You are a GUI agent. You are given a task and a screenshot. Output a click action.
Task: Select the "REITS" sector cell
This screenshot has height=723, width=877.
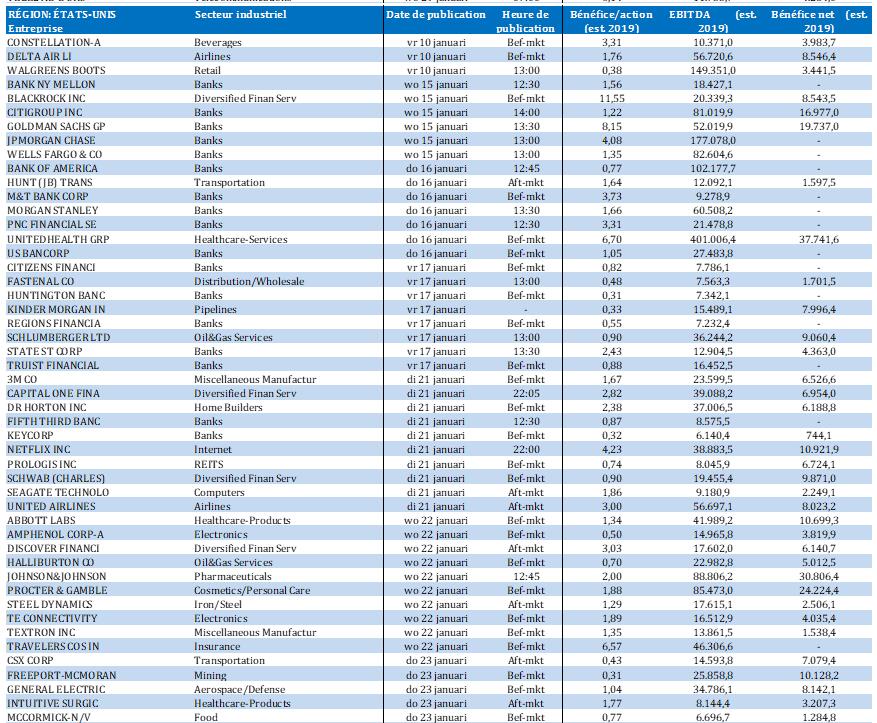coord(209,464)
